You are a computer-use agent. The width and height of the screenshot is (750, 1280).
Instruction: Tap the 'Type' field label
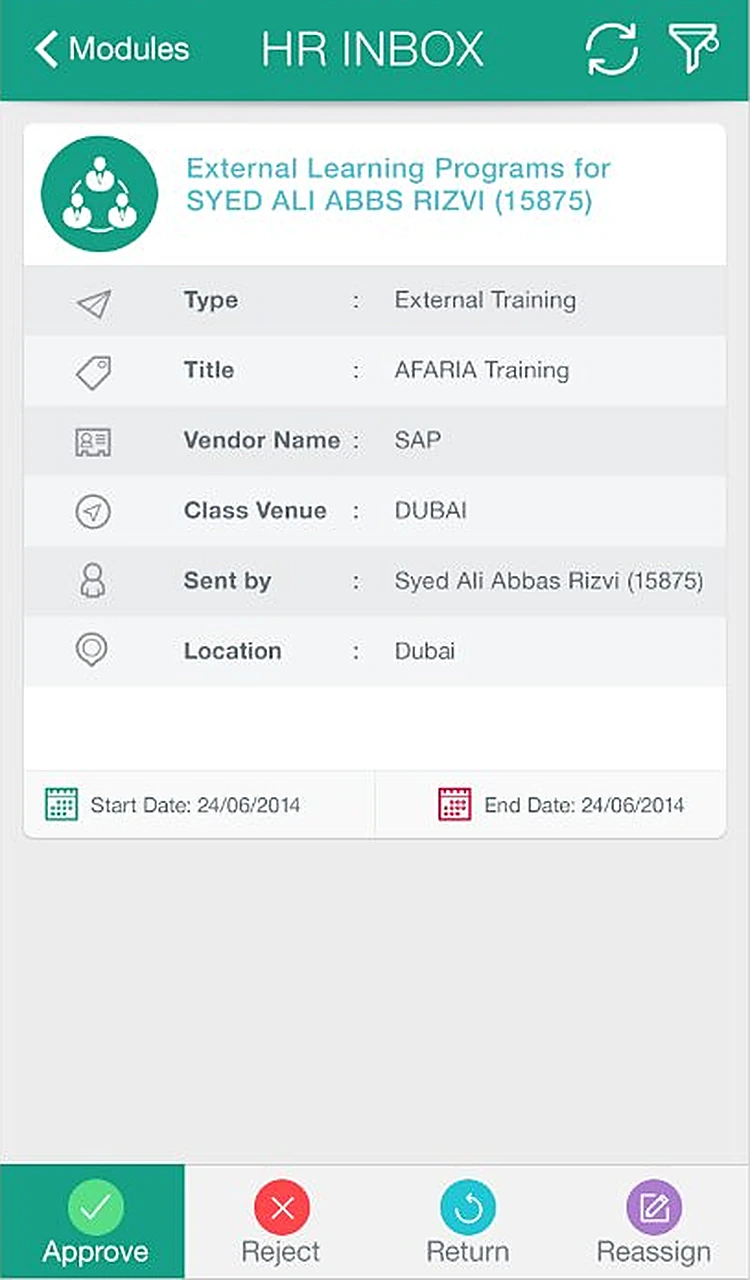[x=211, y=300]
